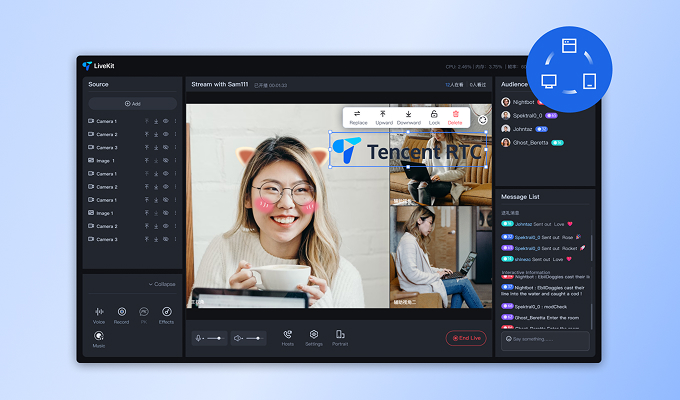Toggle visibility of bottommost Camera 2 source
The width and height of the screenshot is (680, 400).
click(166, 226)
